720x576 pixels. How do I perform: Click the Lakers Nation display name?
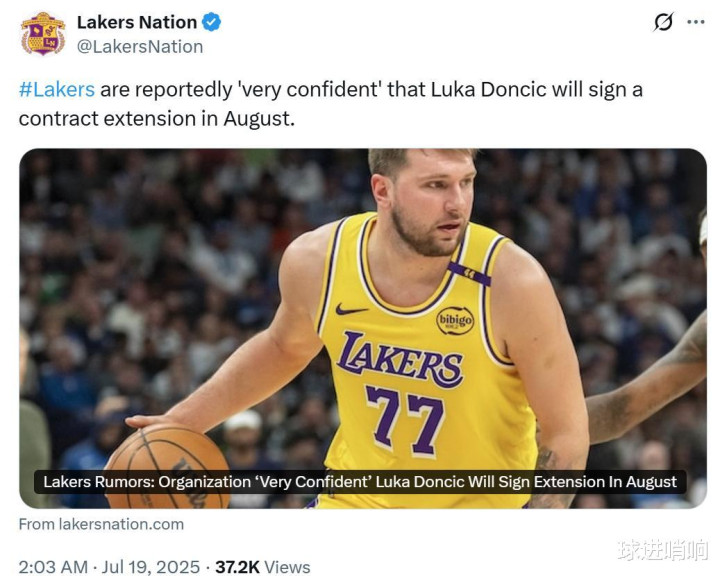[x=137, y=22]
